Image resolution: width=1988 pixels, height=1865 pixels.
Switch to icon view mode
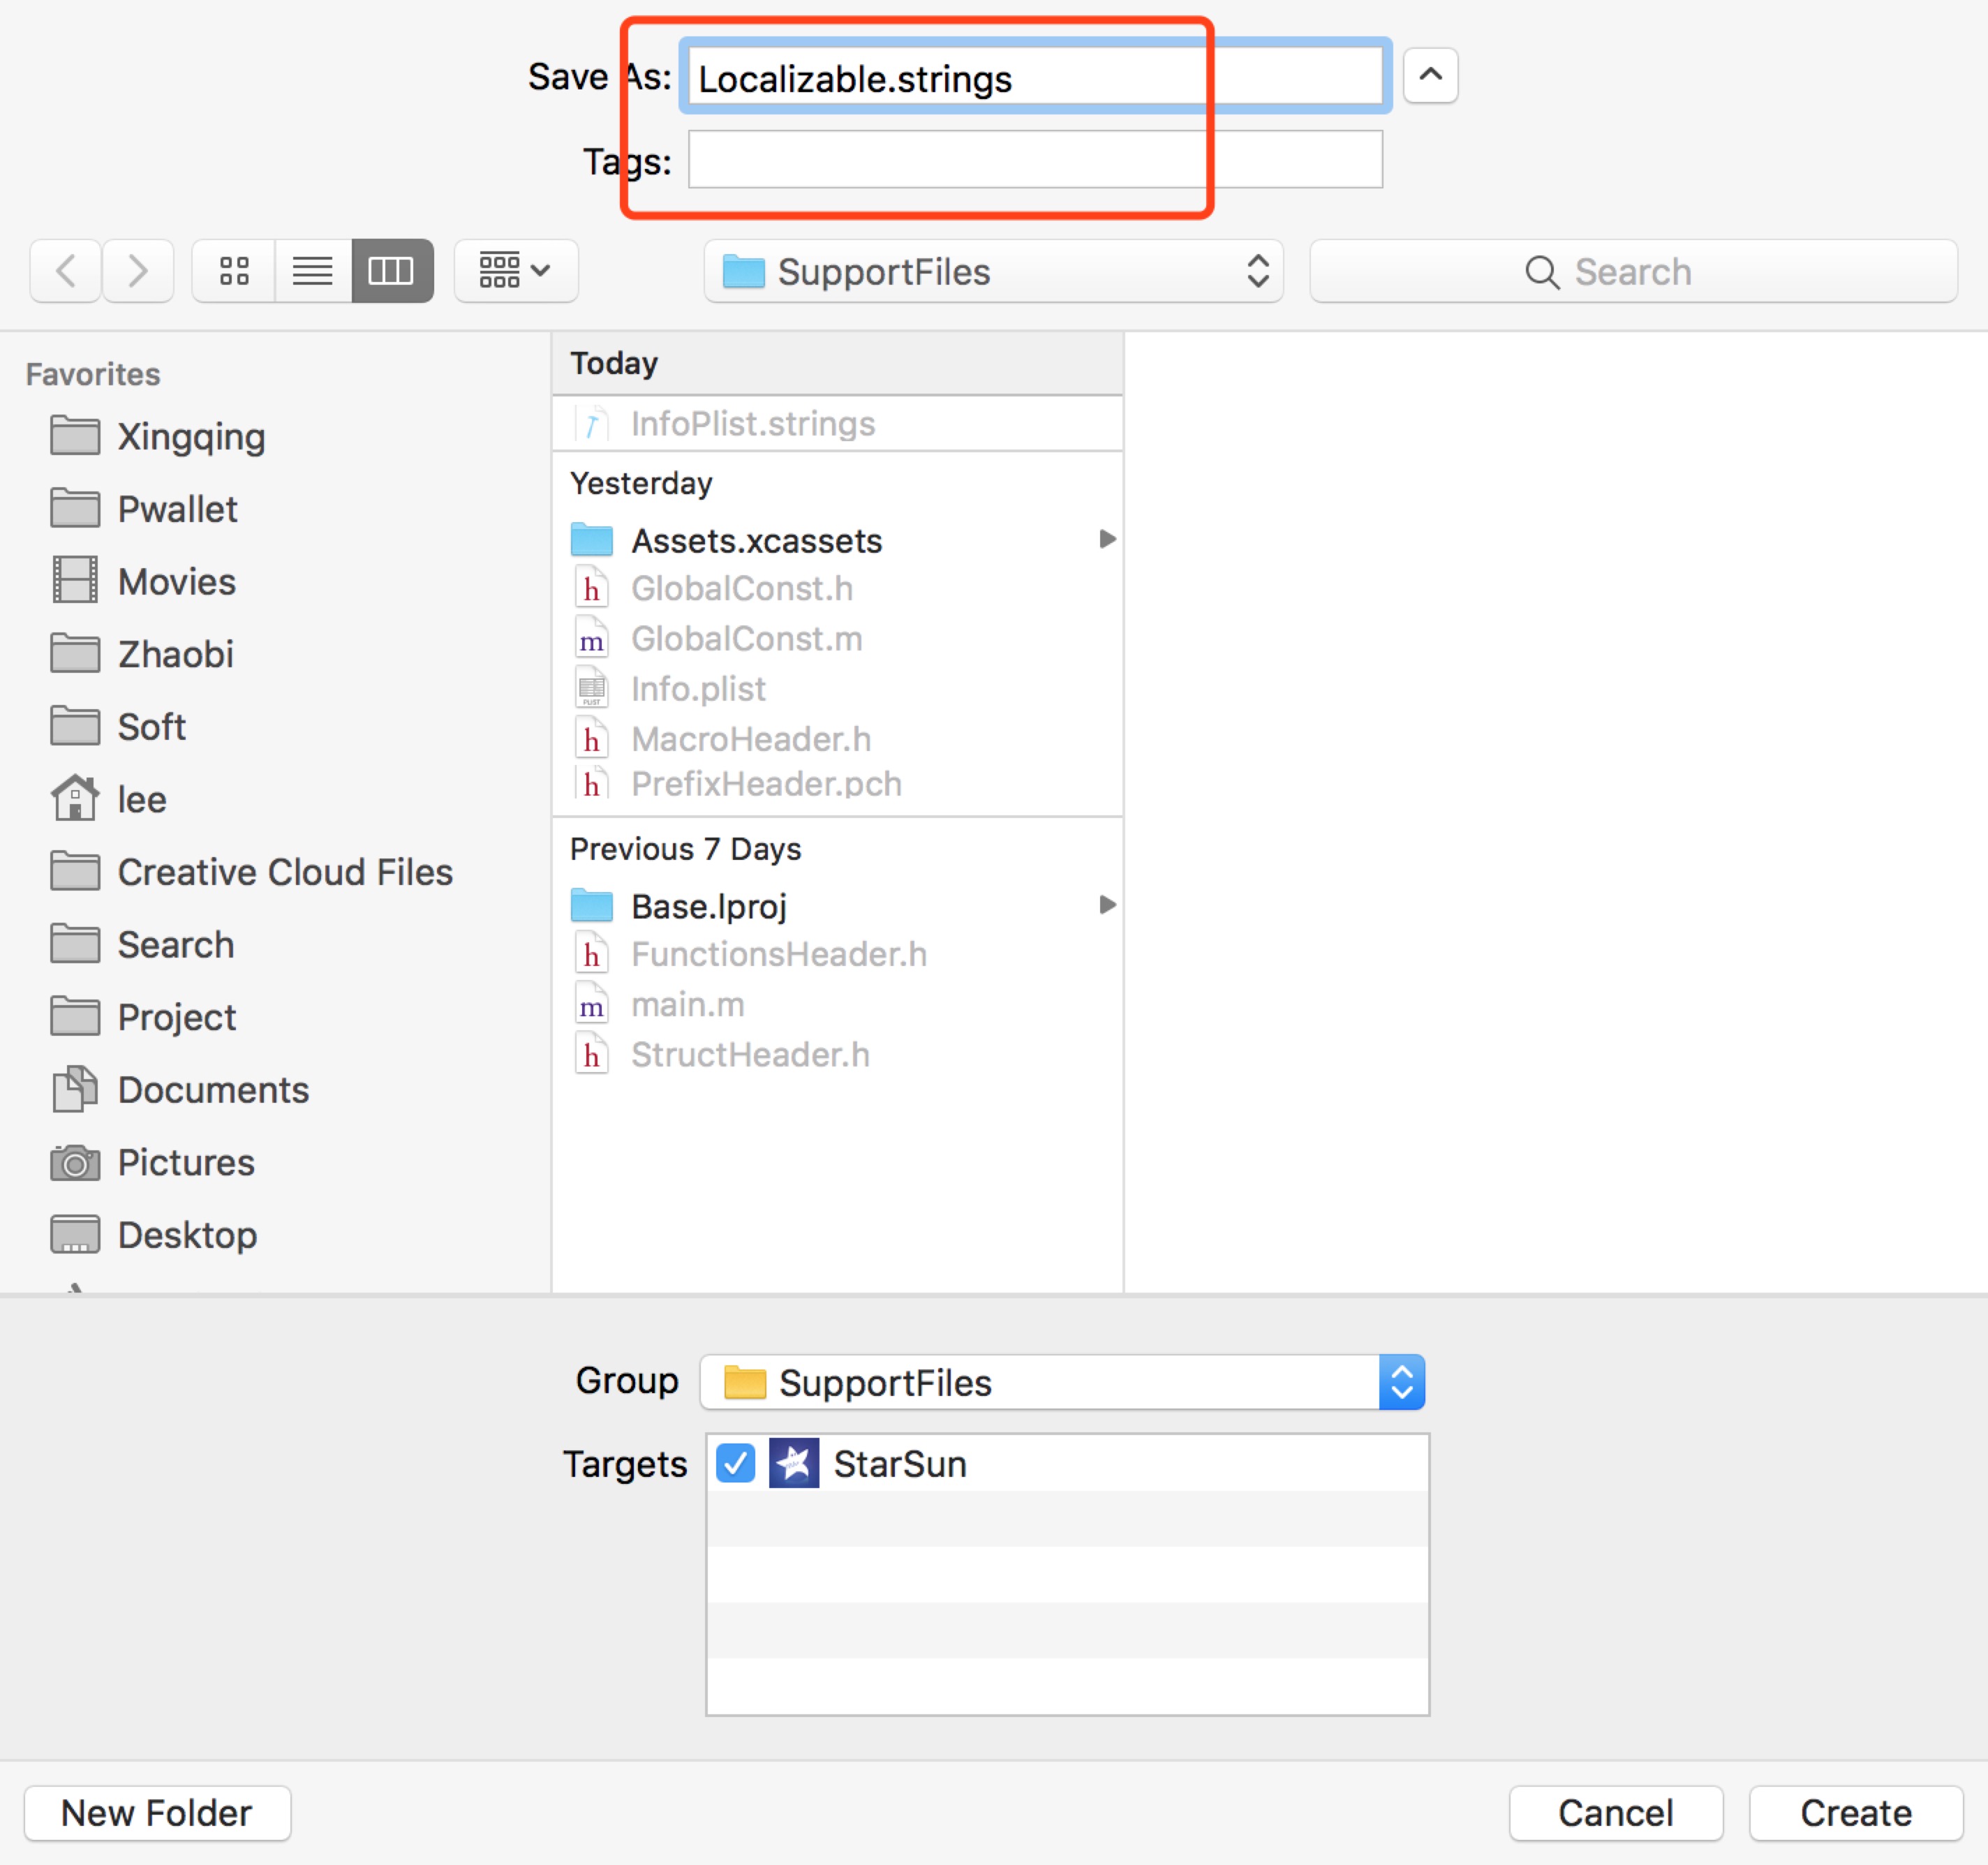233,271
